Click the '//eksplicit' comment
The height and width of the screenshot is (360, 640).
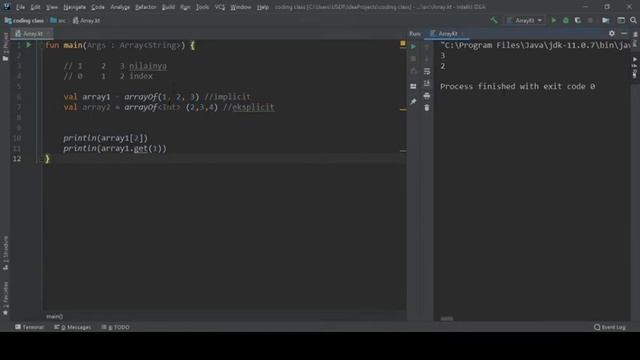249,107
